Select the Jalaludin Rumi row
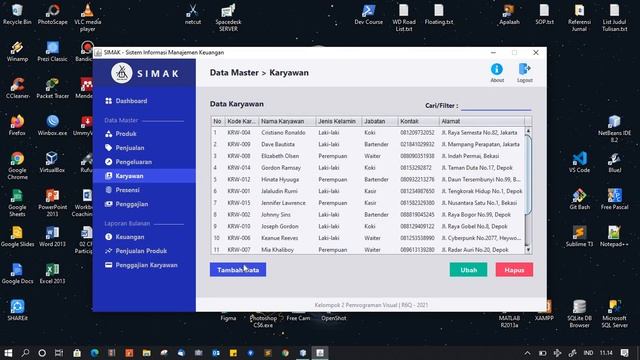The image size is (640, 360). 368,191
